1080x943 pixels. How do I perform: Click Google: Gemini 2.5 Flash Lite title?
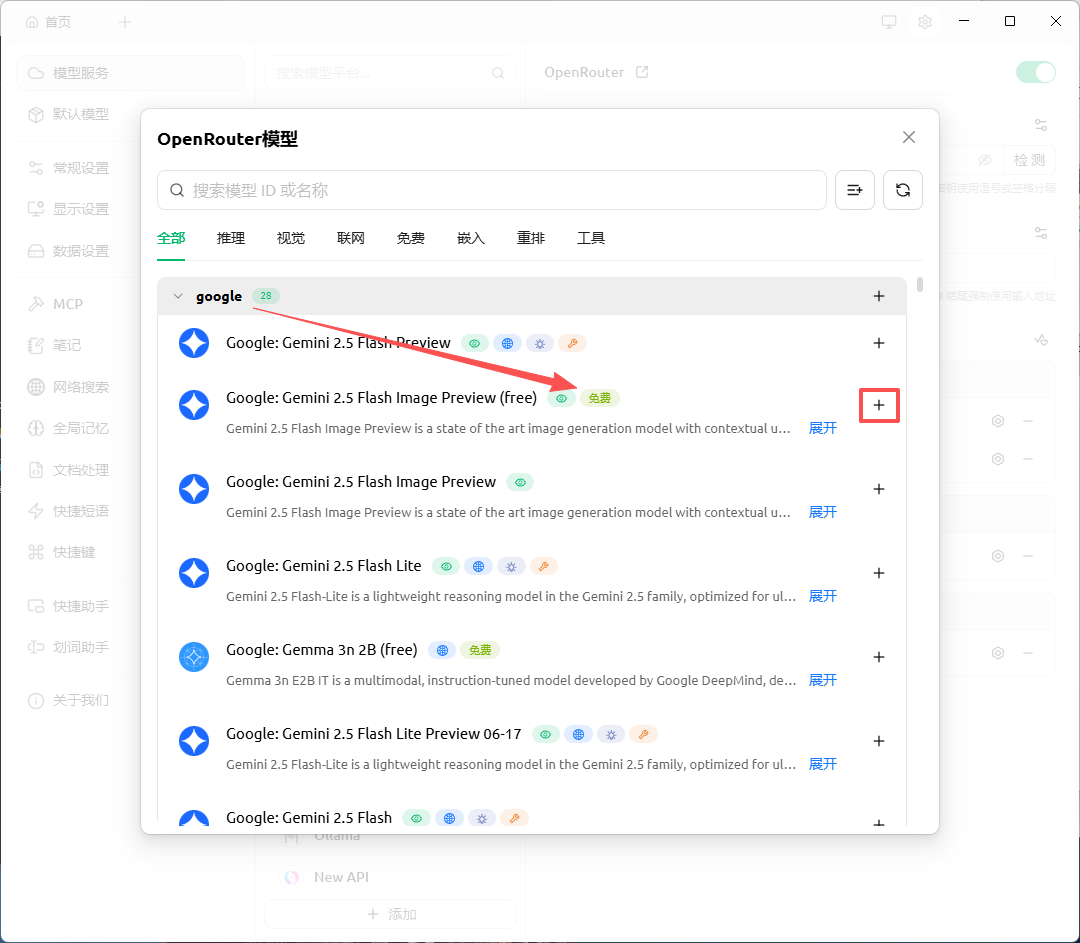point(324,566)
